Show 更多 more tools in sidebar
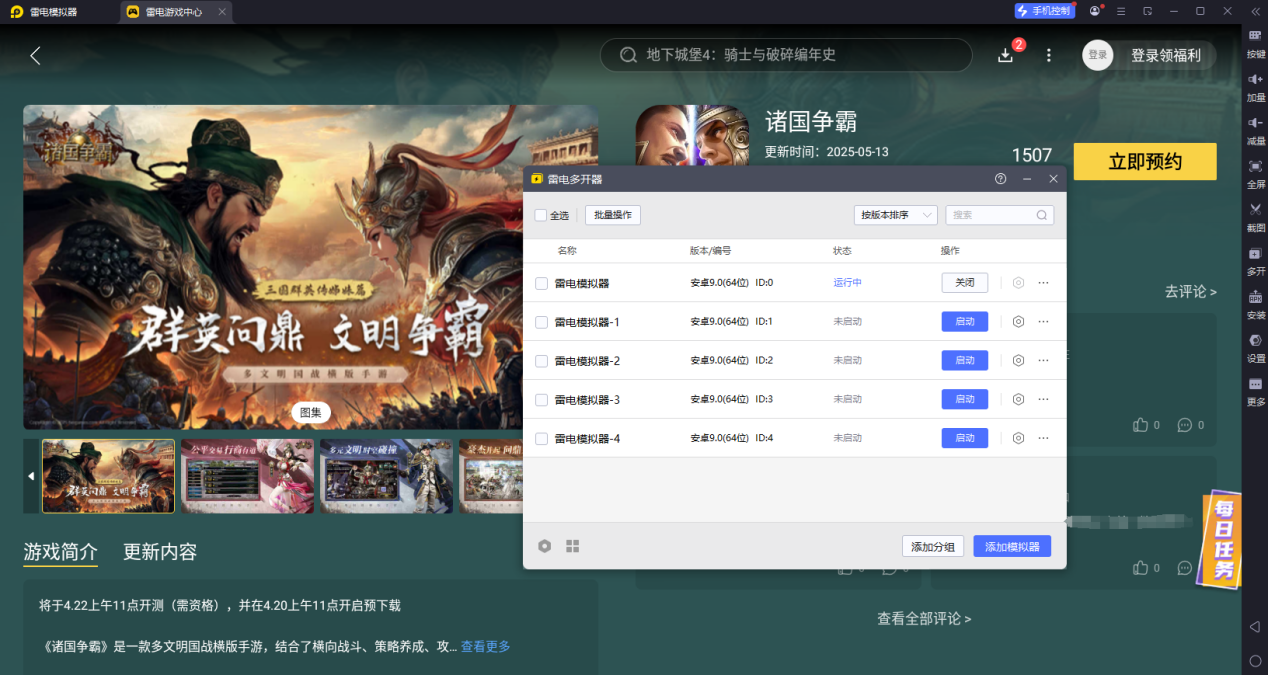The width and height of the screenshot is (1268, 675). 1255,391
